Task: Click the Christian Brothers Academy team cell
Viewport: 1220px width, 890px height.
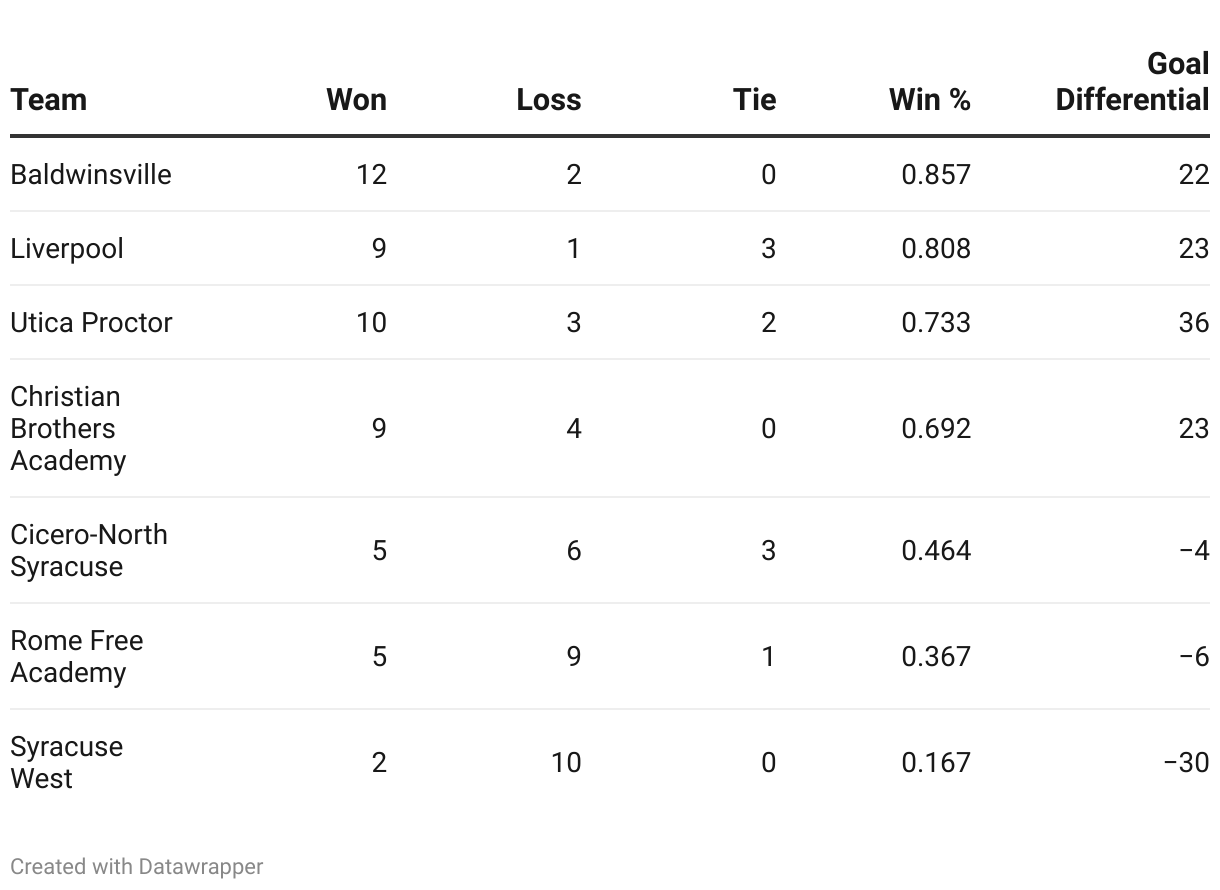Action: tap(68, 428)
